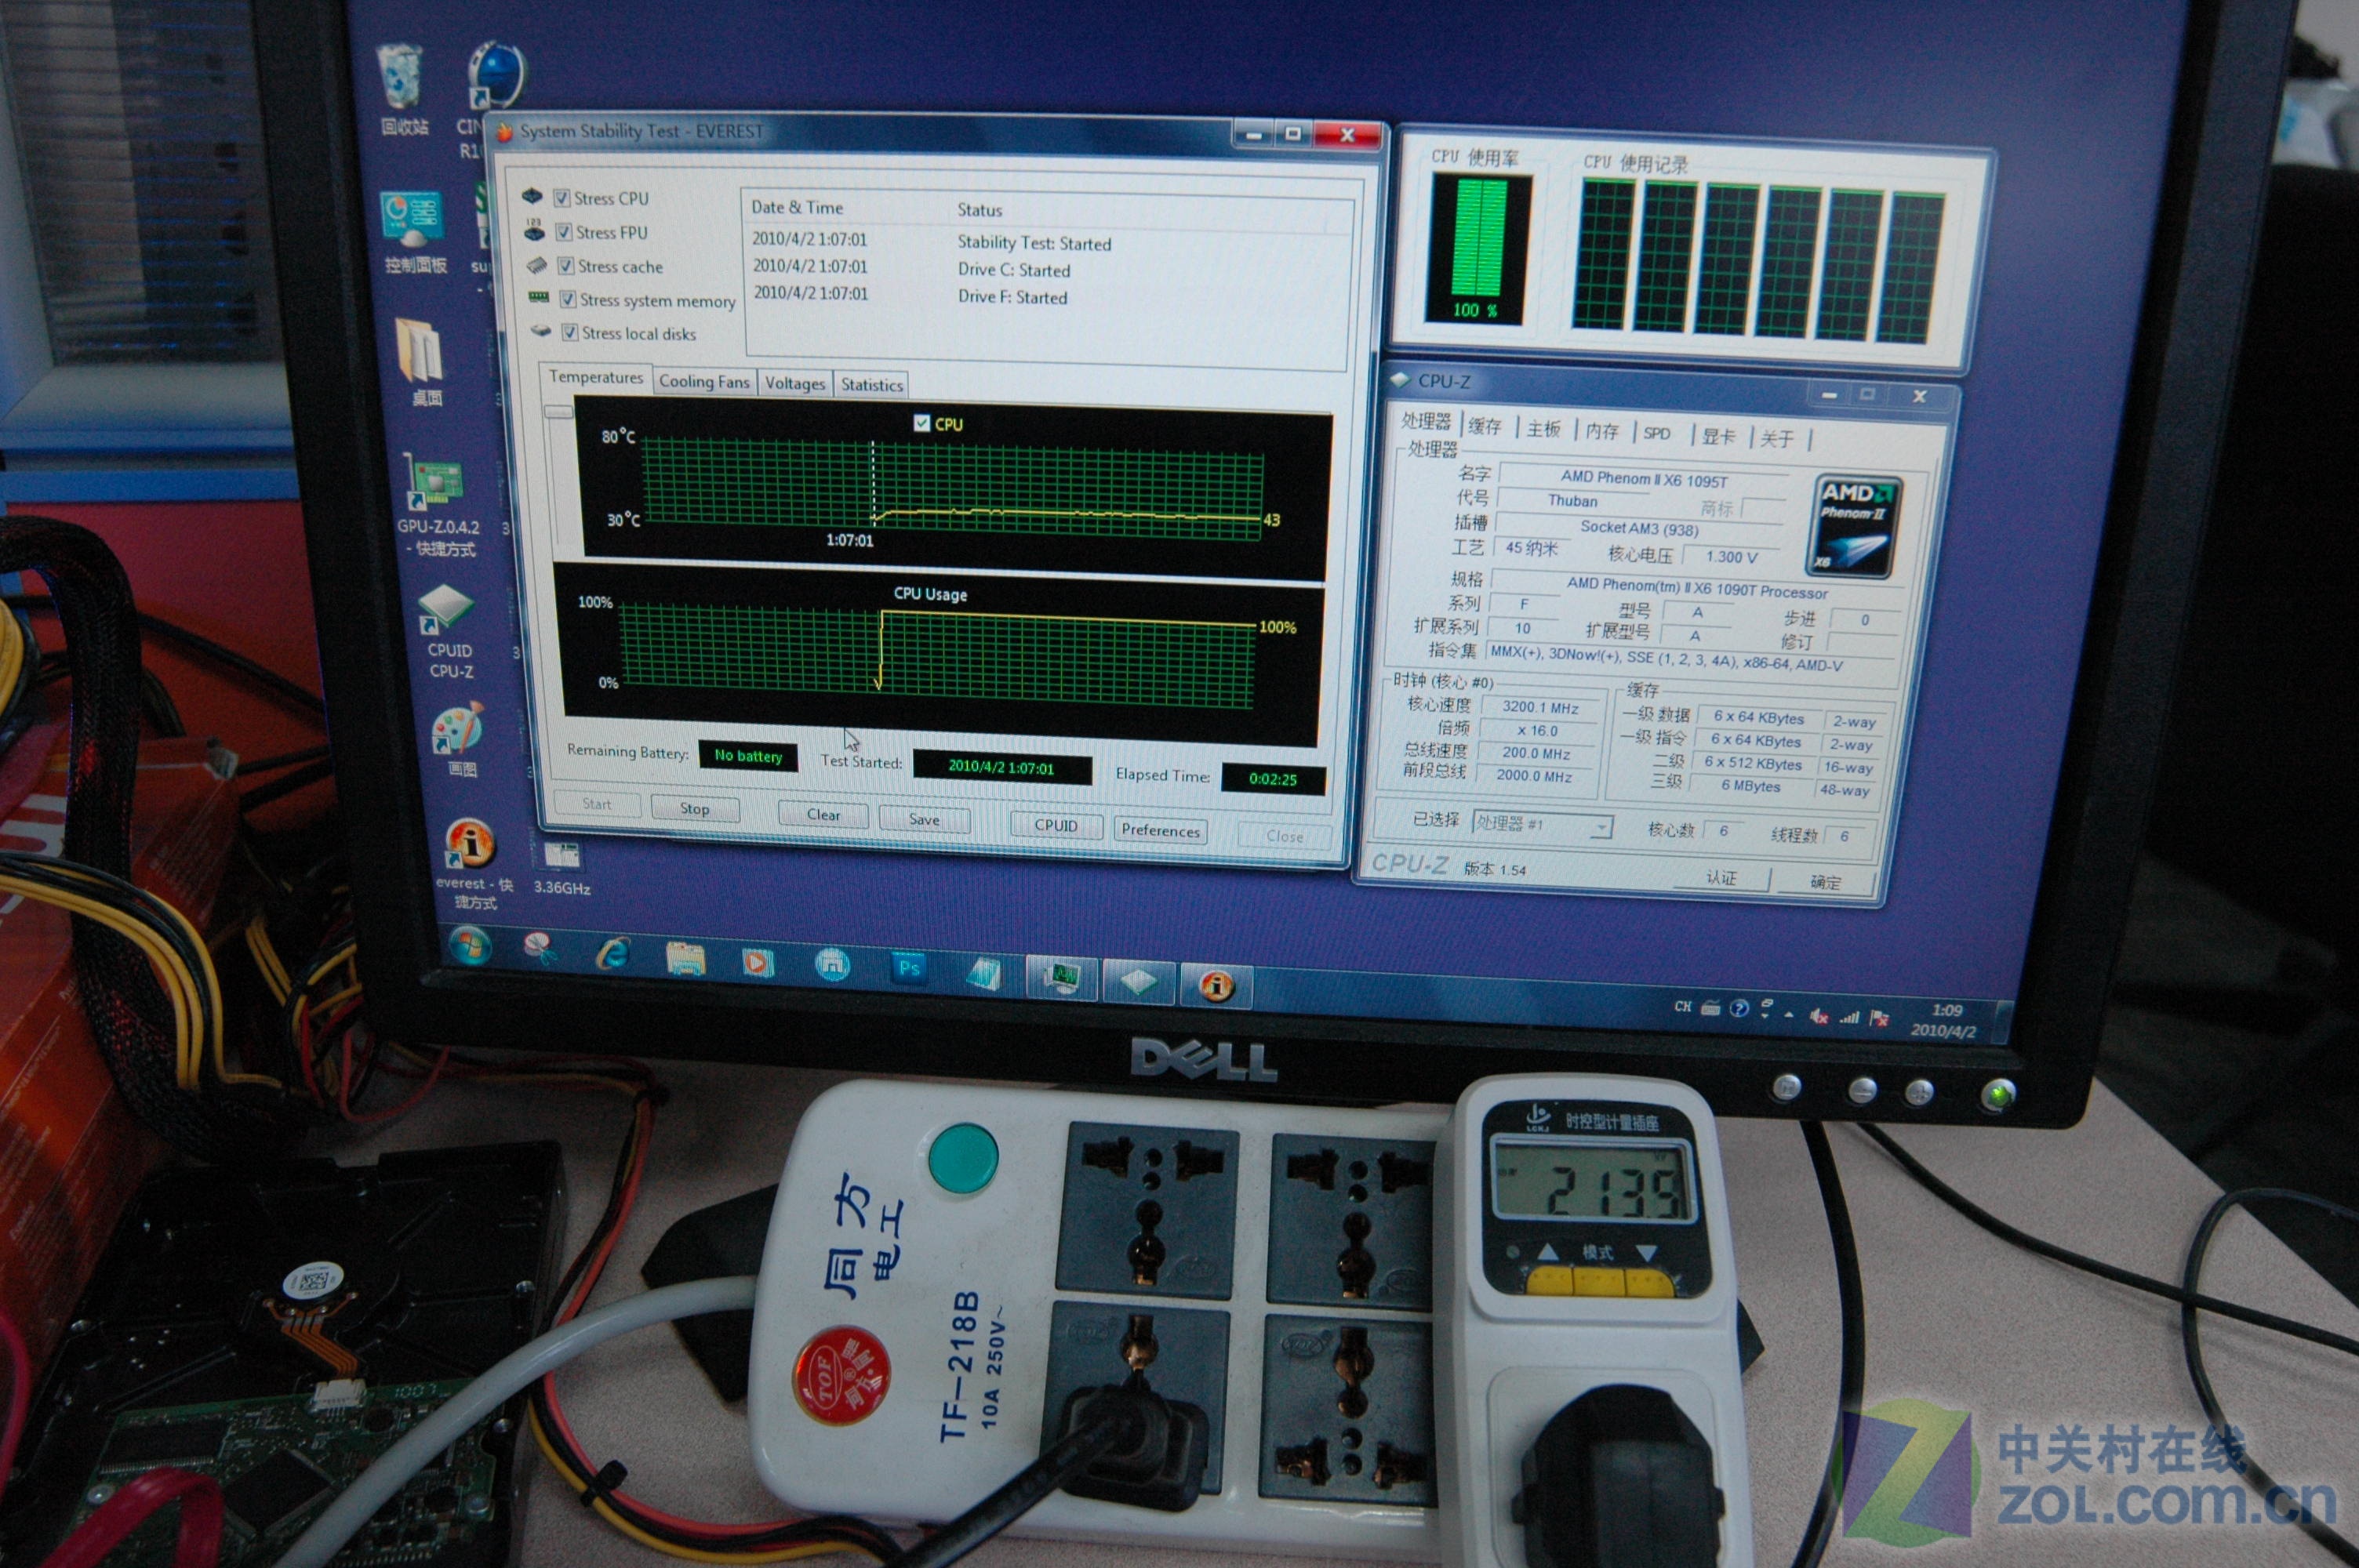Image resolution: width=2359 pixels, height=1568 pixels.
Task: Open the Action Center flag tray icon
Action: tap(1880, 1019)
